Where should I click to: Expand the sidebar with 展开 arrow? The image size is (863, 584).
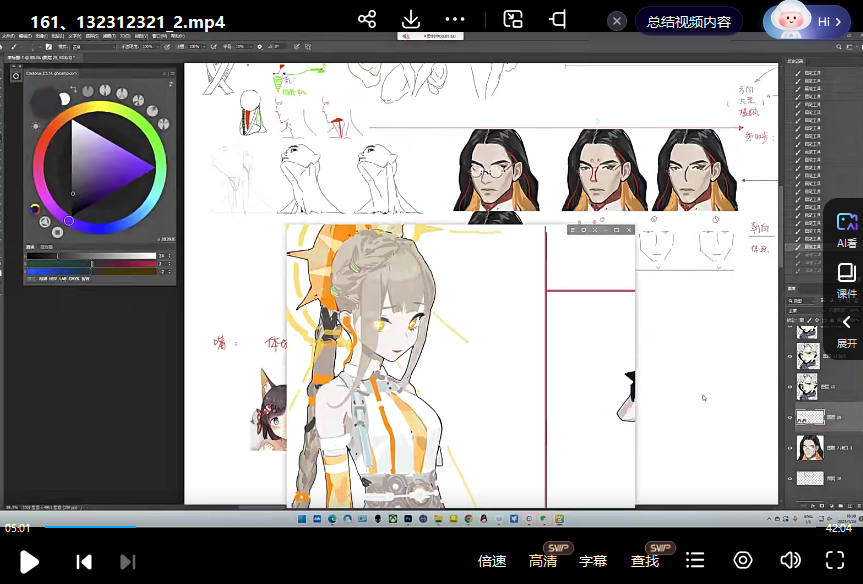(846, 330)
